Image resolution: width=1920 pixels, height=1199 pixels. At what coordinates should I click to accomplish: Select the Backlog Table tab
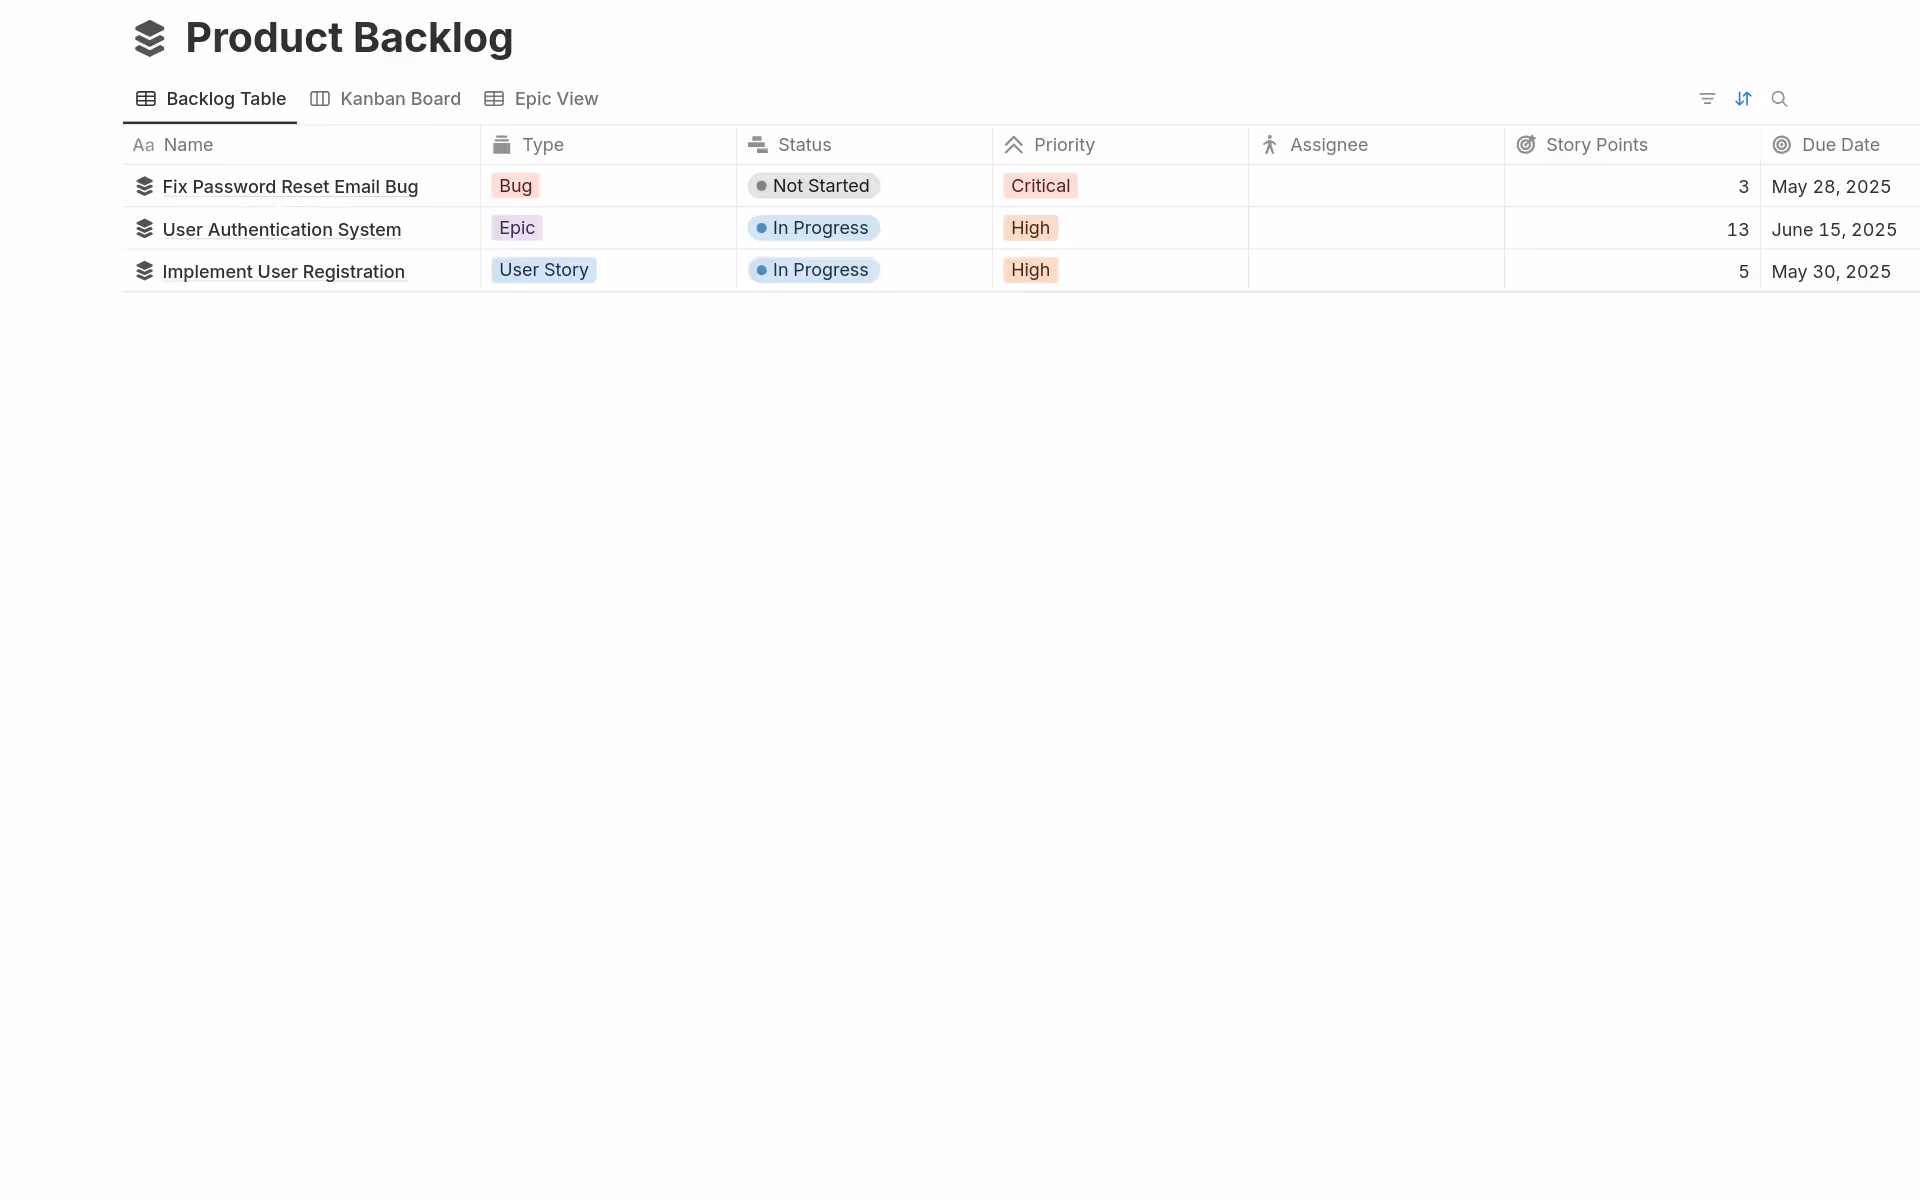[x=210, y=98]
